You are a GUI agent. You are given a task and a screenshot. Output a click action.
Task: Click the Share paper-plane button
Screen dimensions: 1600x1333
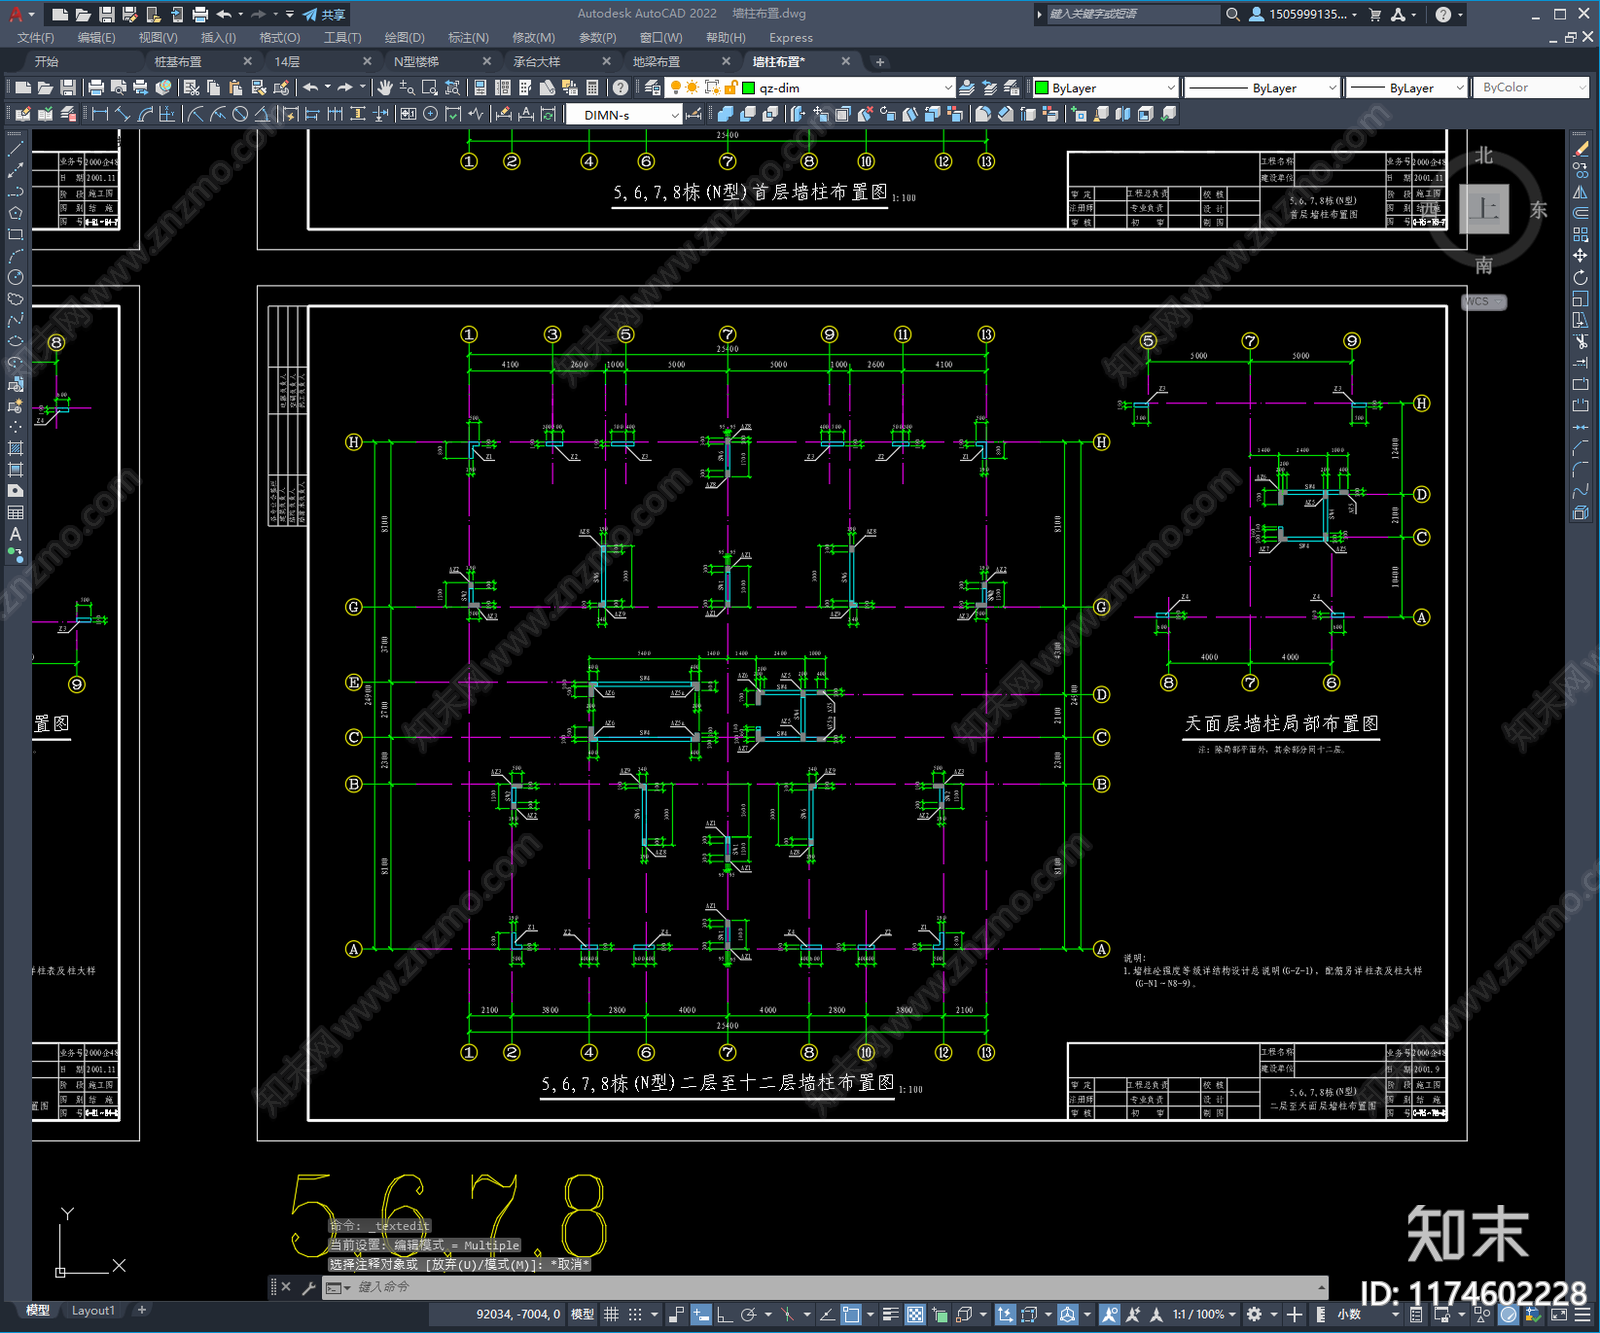click(324, 14)
